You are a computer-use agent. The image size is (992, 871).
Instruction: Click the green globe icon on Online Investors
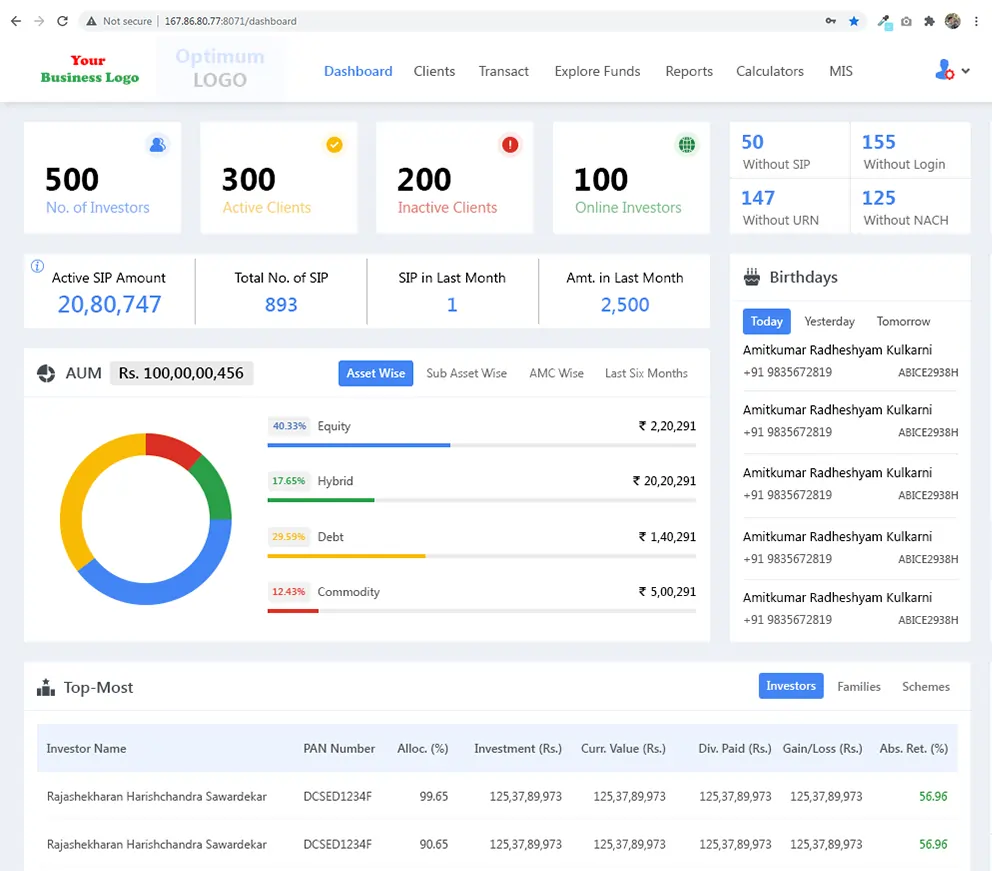[x=687, y=145]
